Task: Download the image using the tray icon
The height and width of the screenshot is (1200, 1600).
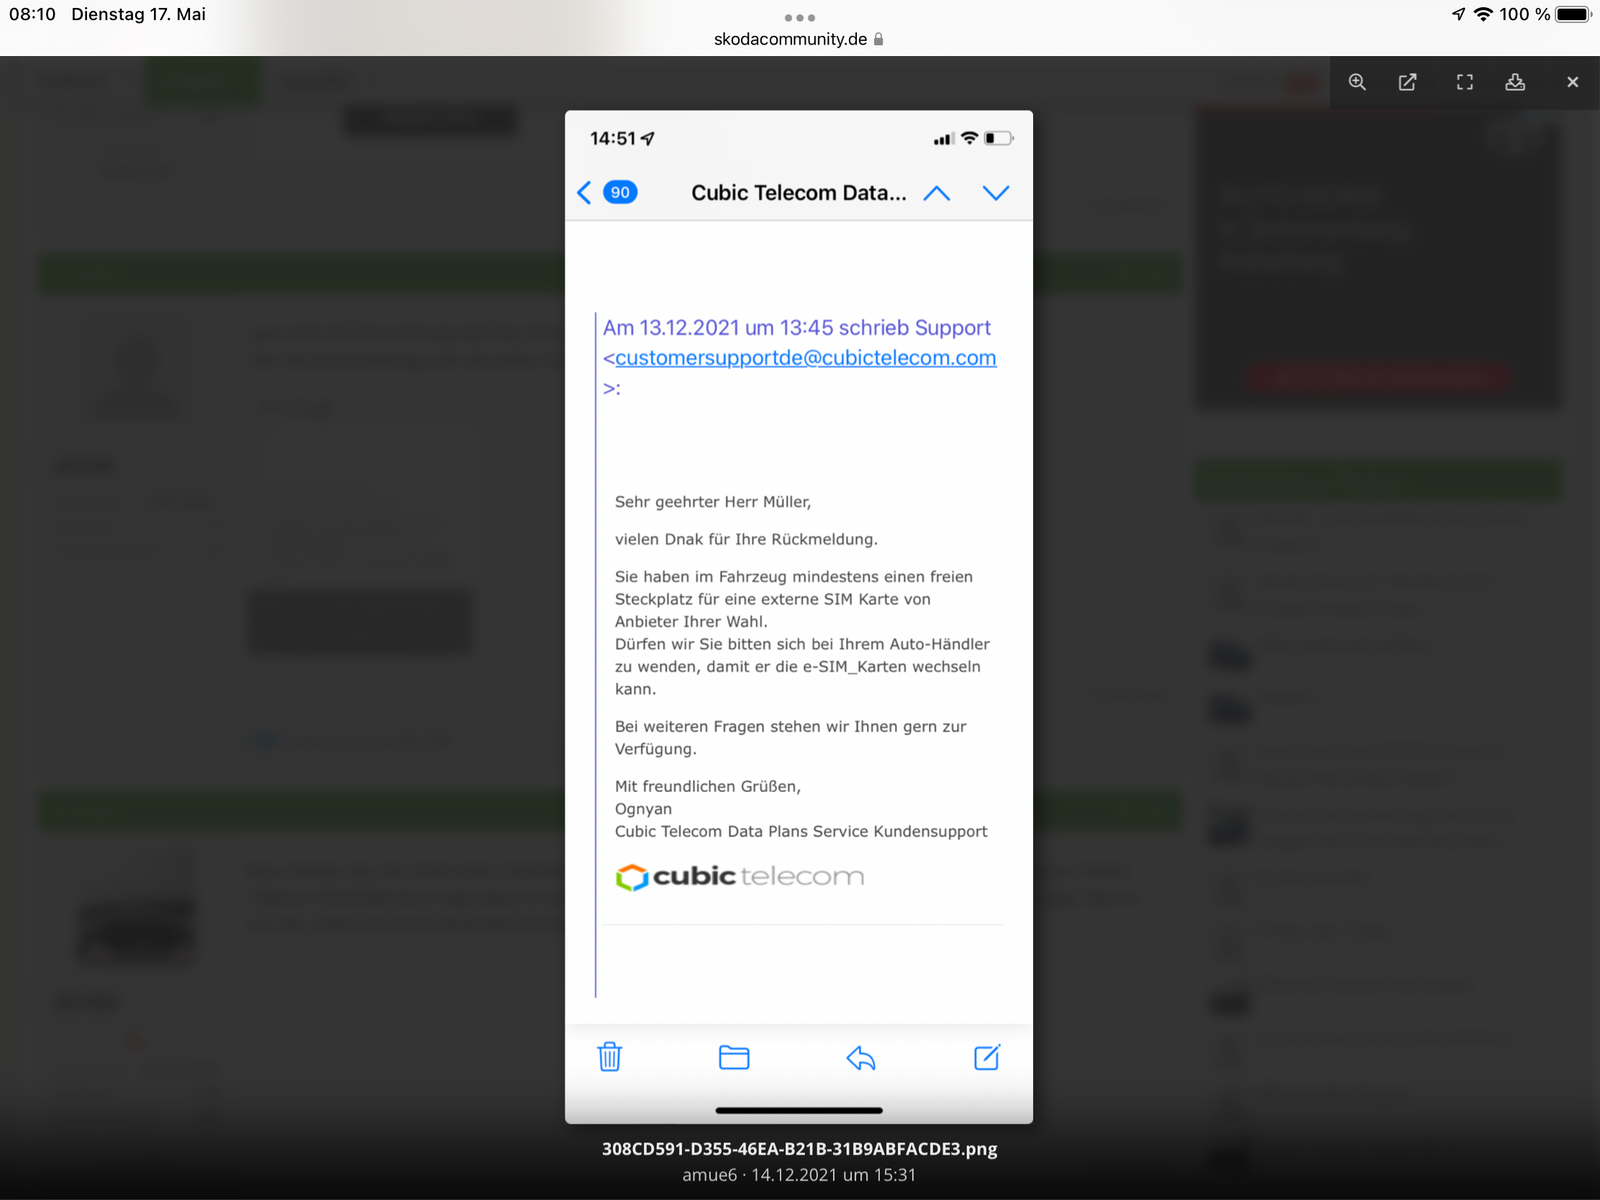Action: pos(1515,82)
